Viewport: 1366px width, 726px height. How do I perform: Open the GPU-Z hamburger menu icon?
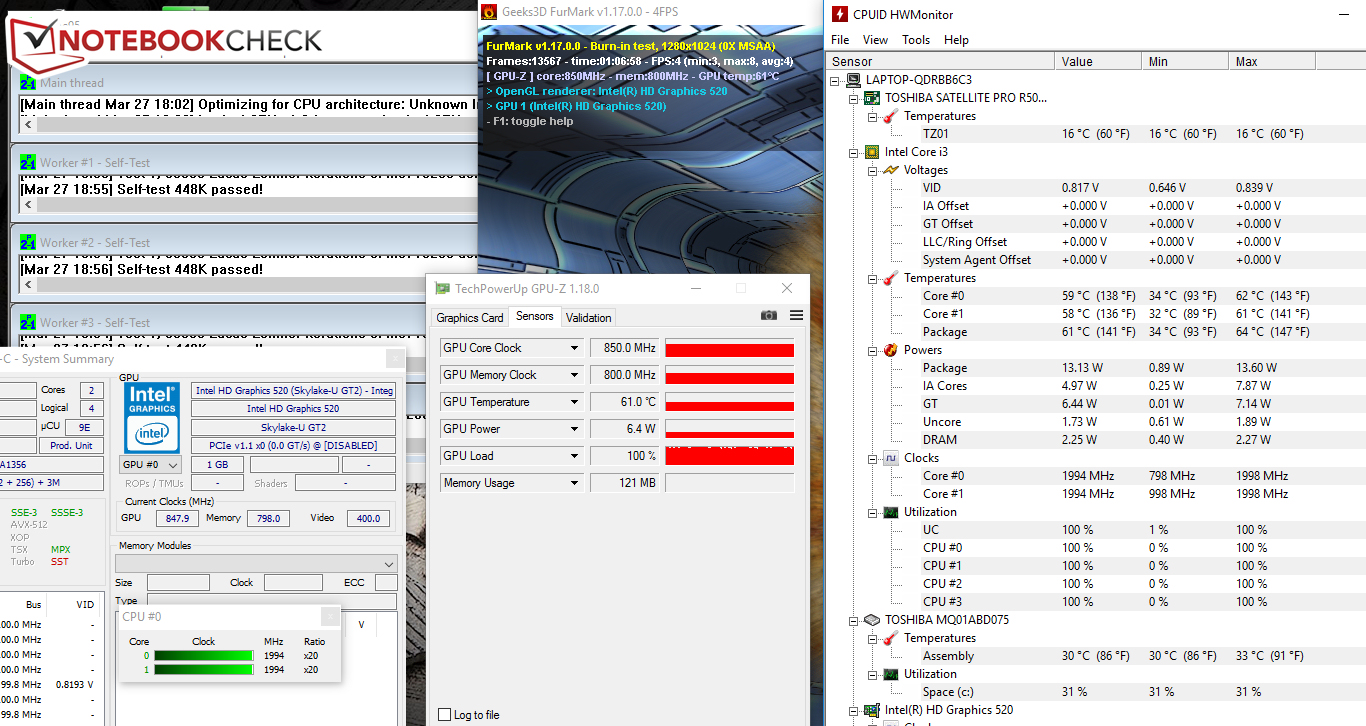tap(796, 315)
